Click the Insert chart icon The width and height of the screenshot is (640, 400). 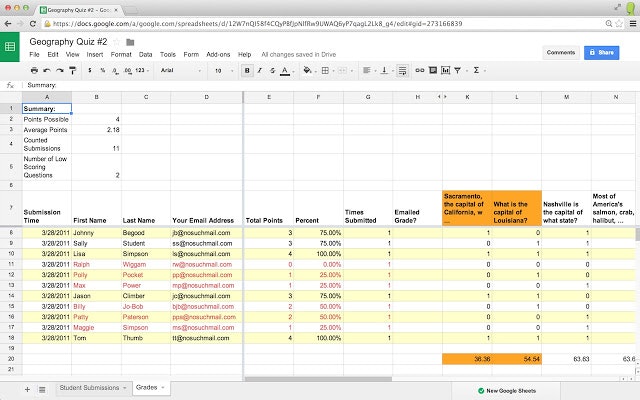[446, 71]
